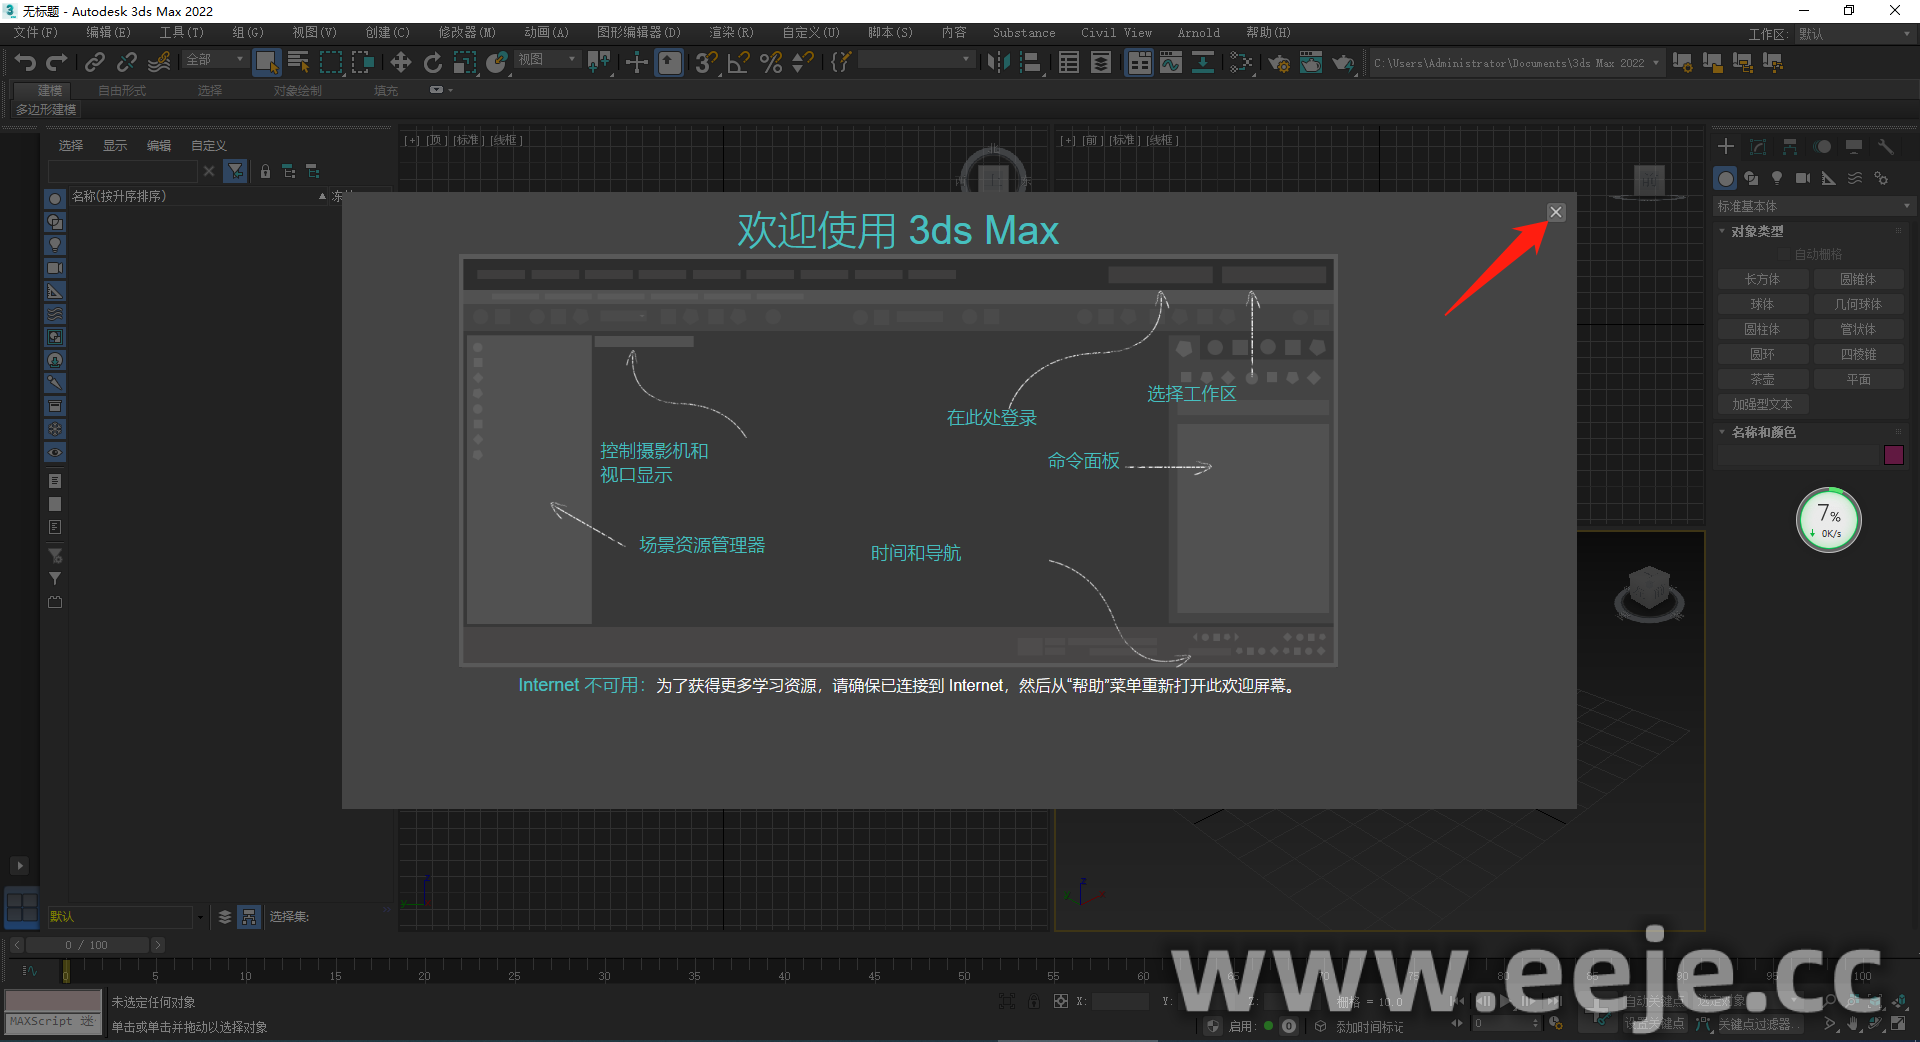Click the magenta object color swatch
This screenshot has width=1920, height=1042.
point(1893,455)
